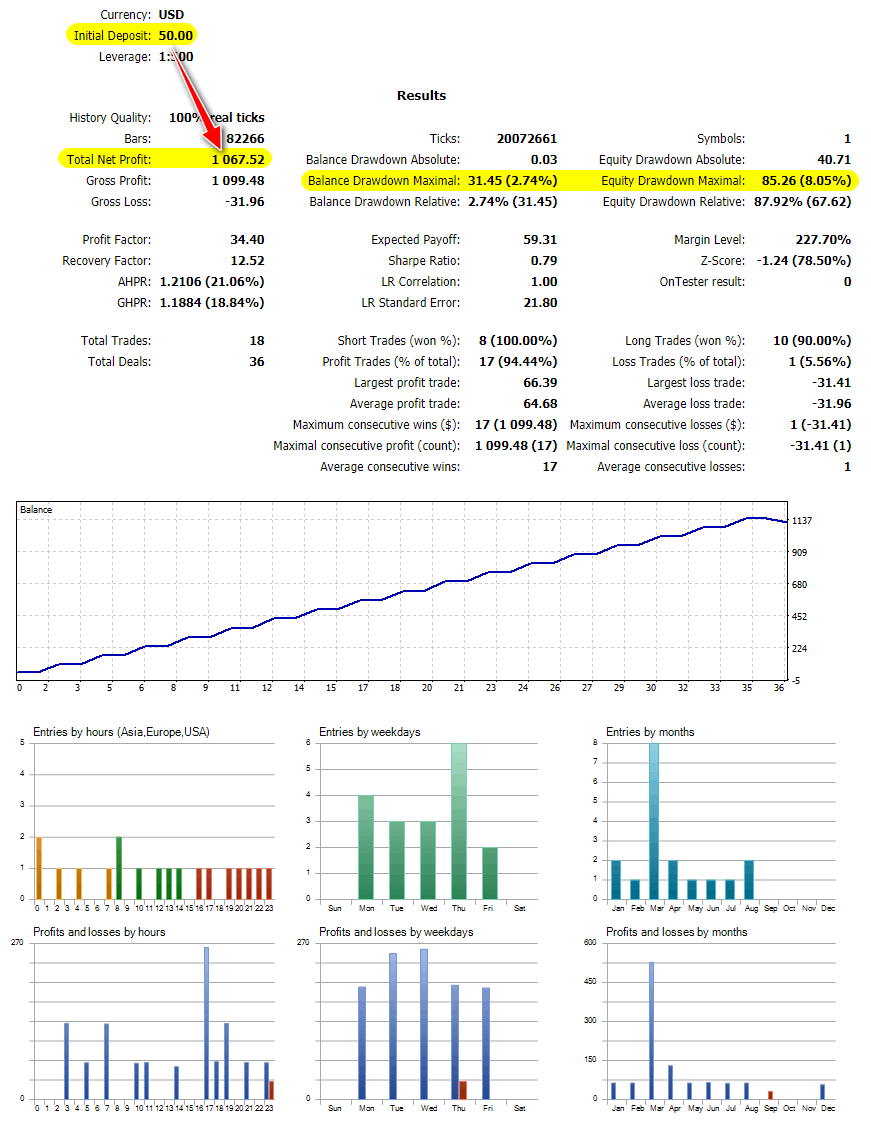The height and width of the screenshot is (1134, 871).
Task: Click Short Trades value 8 (100.00%)
Action: (518, 341)
